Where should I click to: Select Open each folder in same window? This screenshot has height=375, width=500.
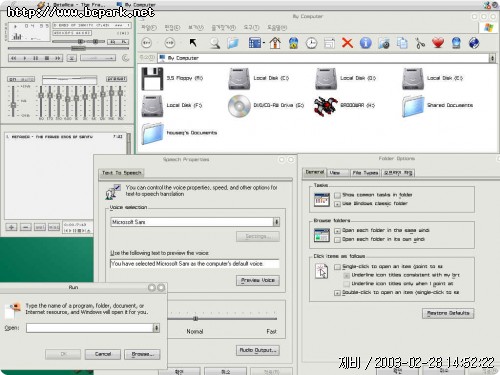[337, 231]
